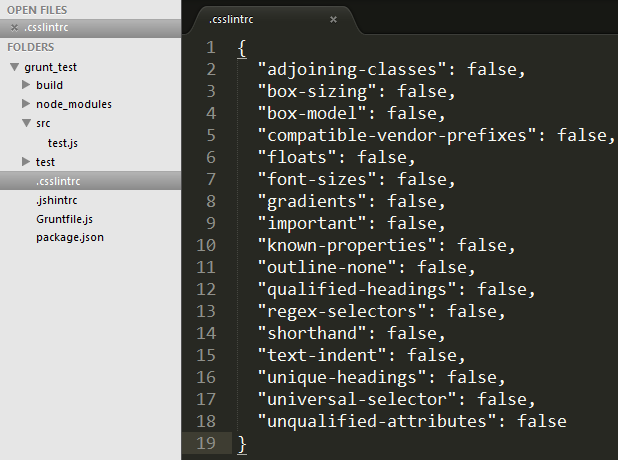Switch to the .csslintrc tab
Screen dimensions: 618x460
pos(235,19)
